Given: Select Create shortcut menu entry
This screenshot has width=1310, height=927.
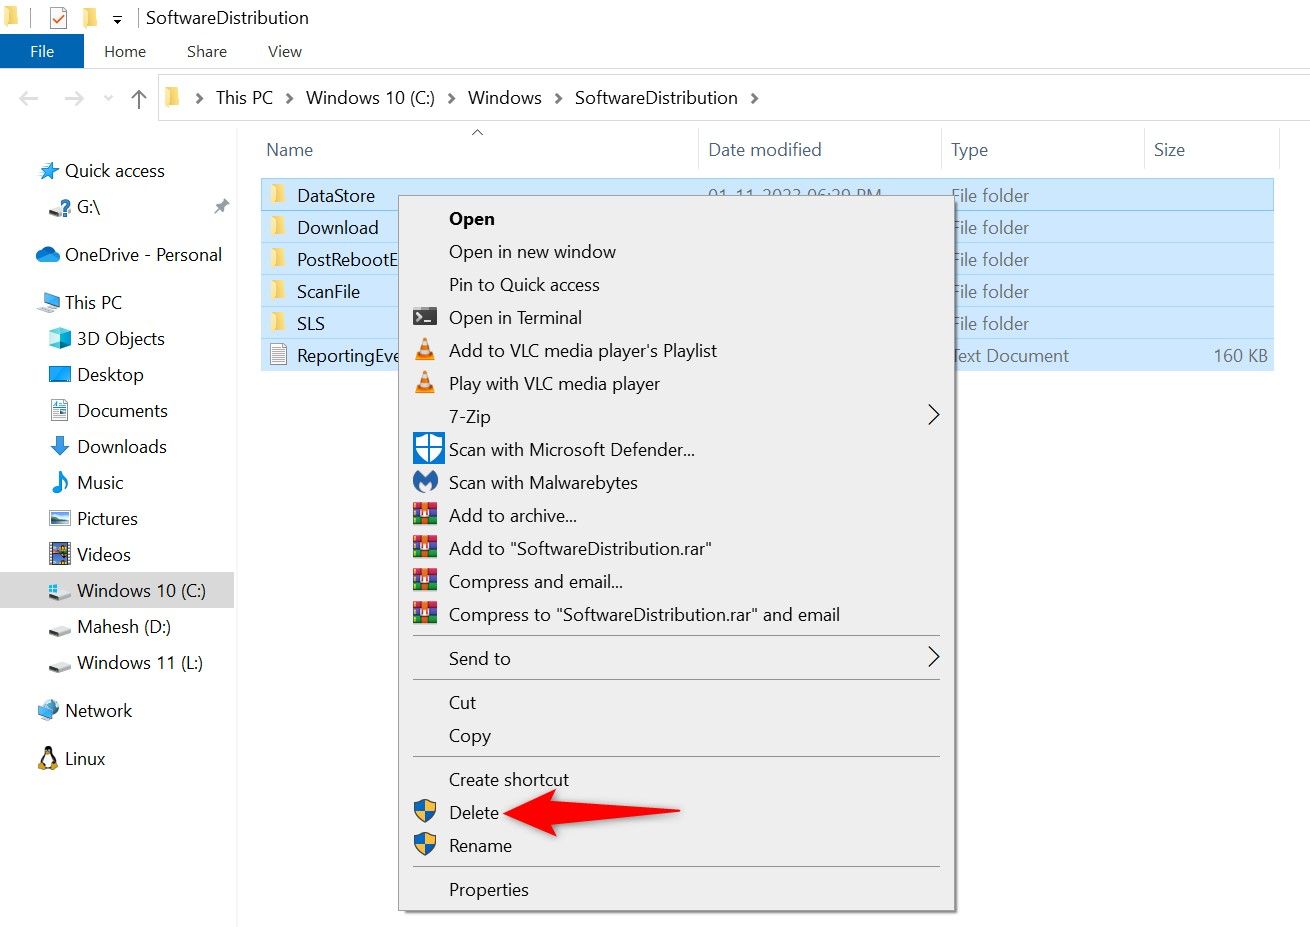Looking at the screenshot, I should tap(509, 780).
